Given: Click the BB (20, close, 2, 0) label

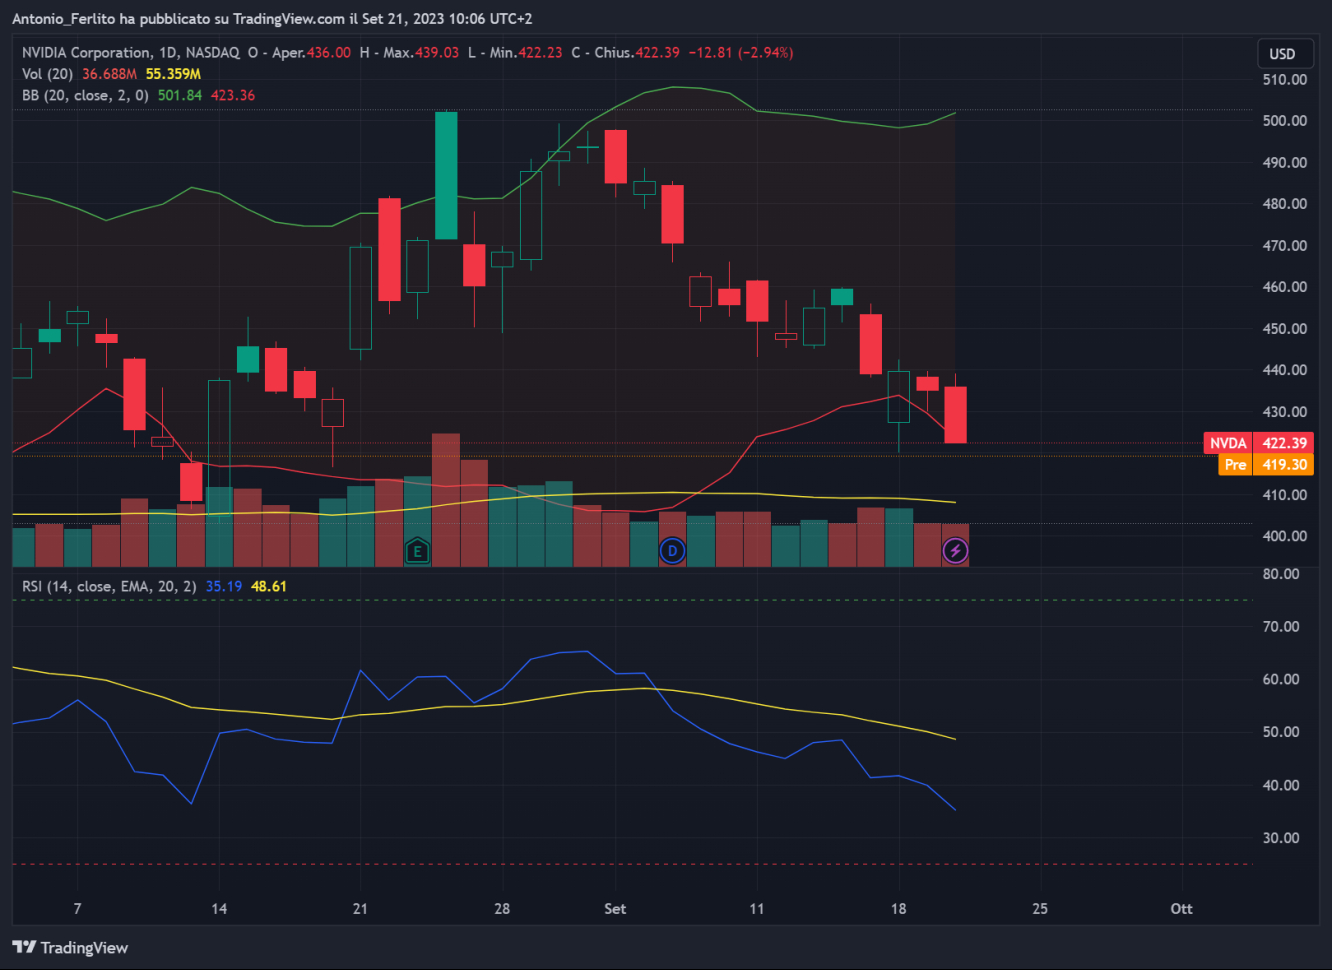Looking at the screenshot, I should 85,95.
